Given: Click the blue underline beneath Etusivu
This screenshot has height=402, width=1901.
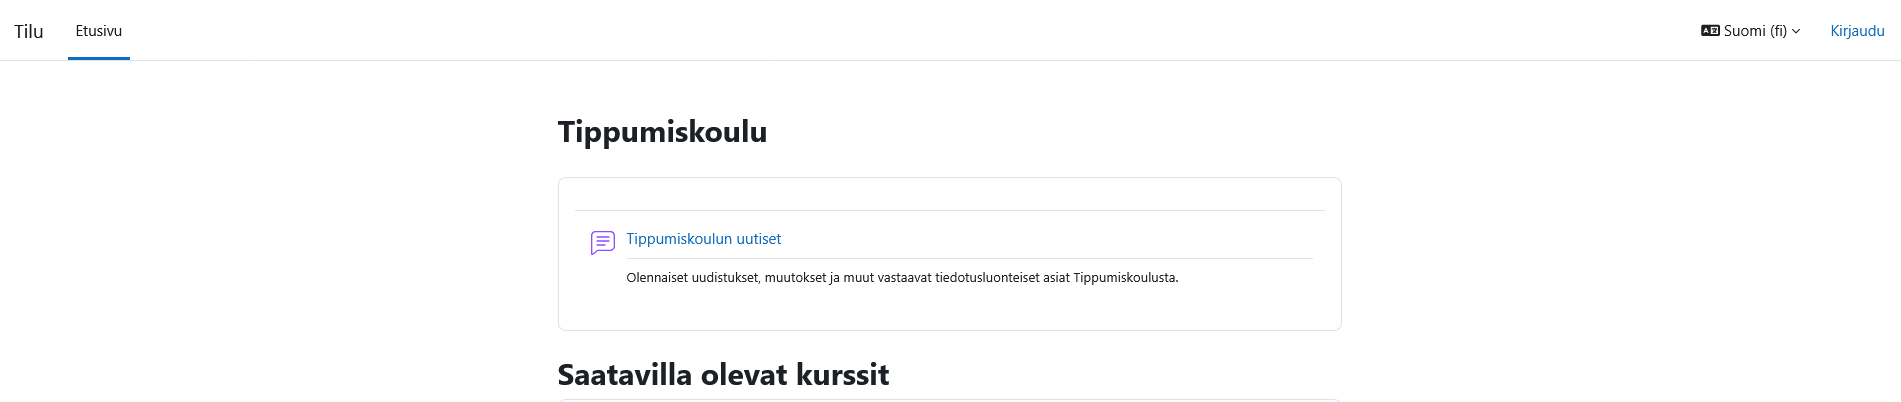Looking at the screenshot, I should 99,58.
